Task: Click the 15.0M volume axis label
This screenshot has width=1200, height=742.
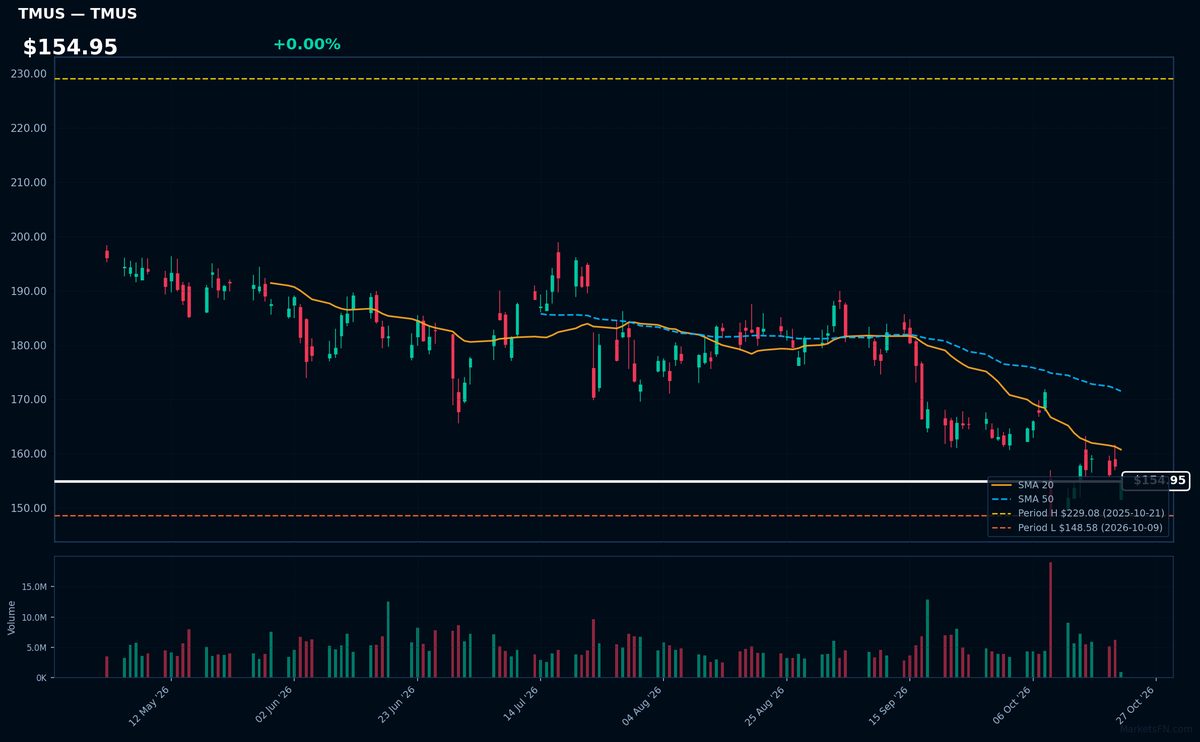Action: (33, 587)
